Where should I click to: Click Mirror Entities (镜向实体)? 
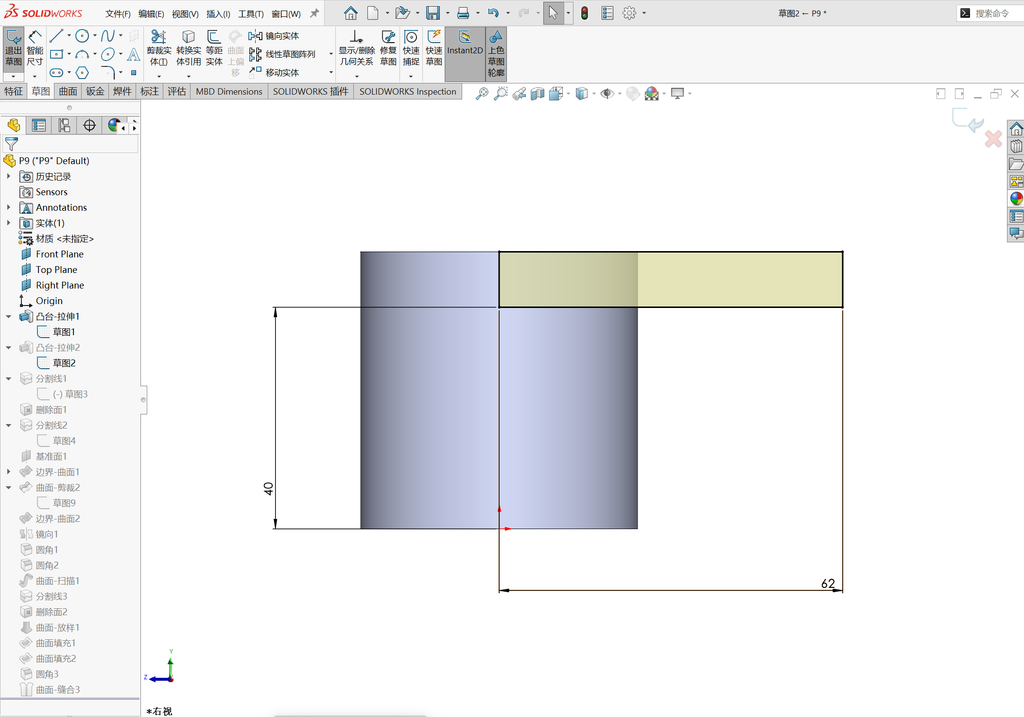pyautogui.click(x=274, y=36)
